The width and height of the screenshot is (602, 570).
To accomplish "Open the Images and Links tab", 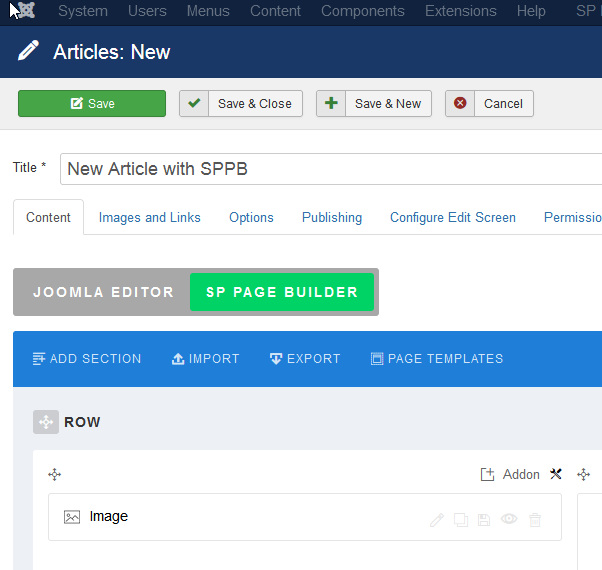I will coord(149,217).
